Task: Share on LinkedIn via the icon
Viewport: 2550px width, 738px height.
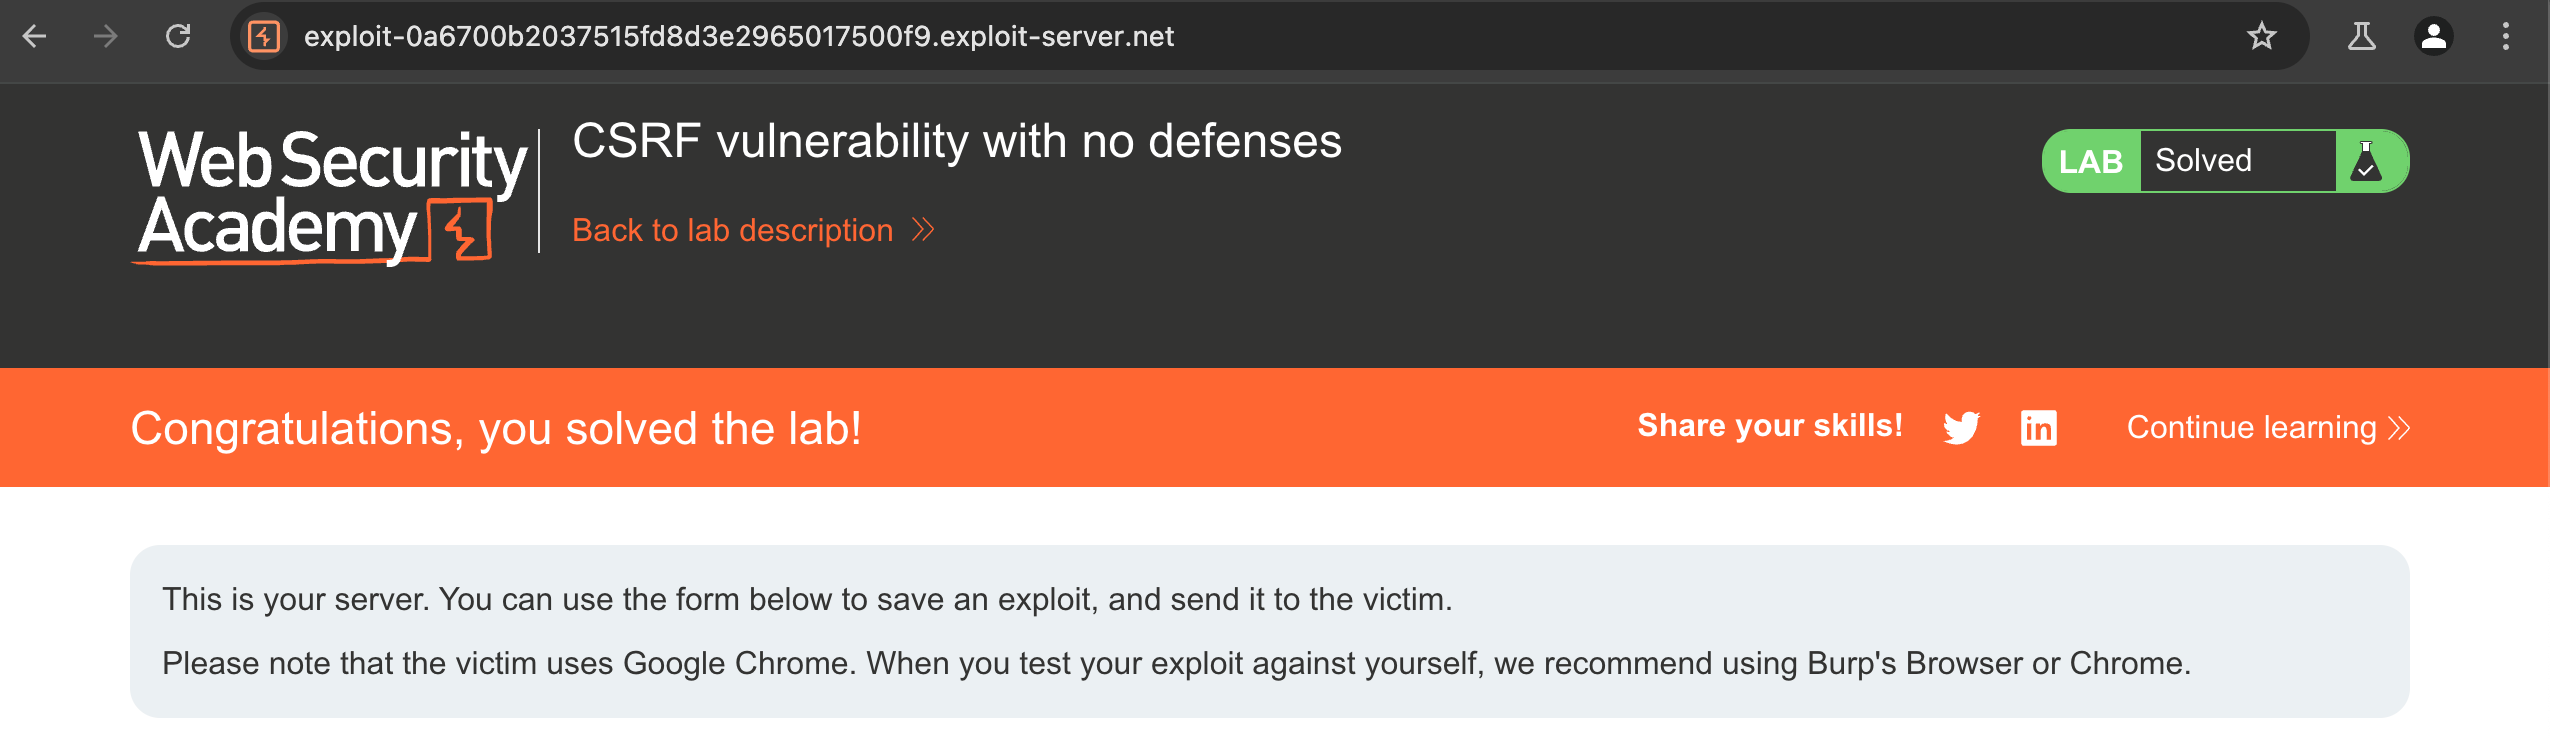Action: click(x=2038, y=428)
